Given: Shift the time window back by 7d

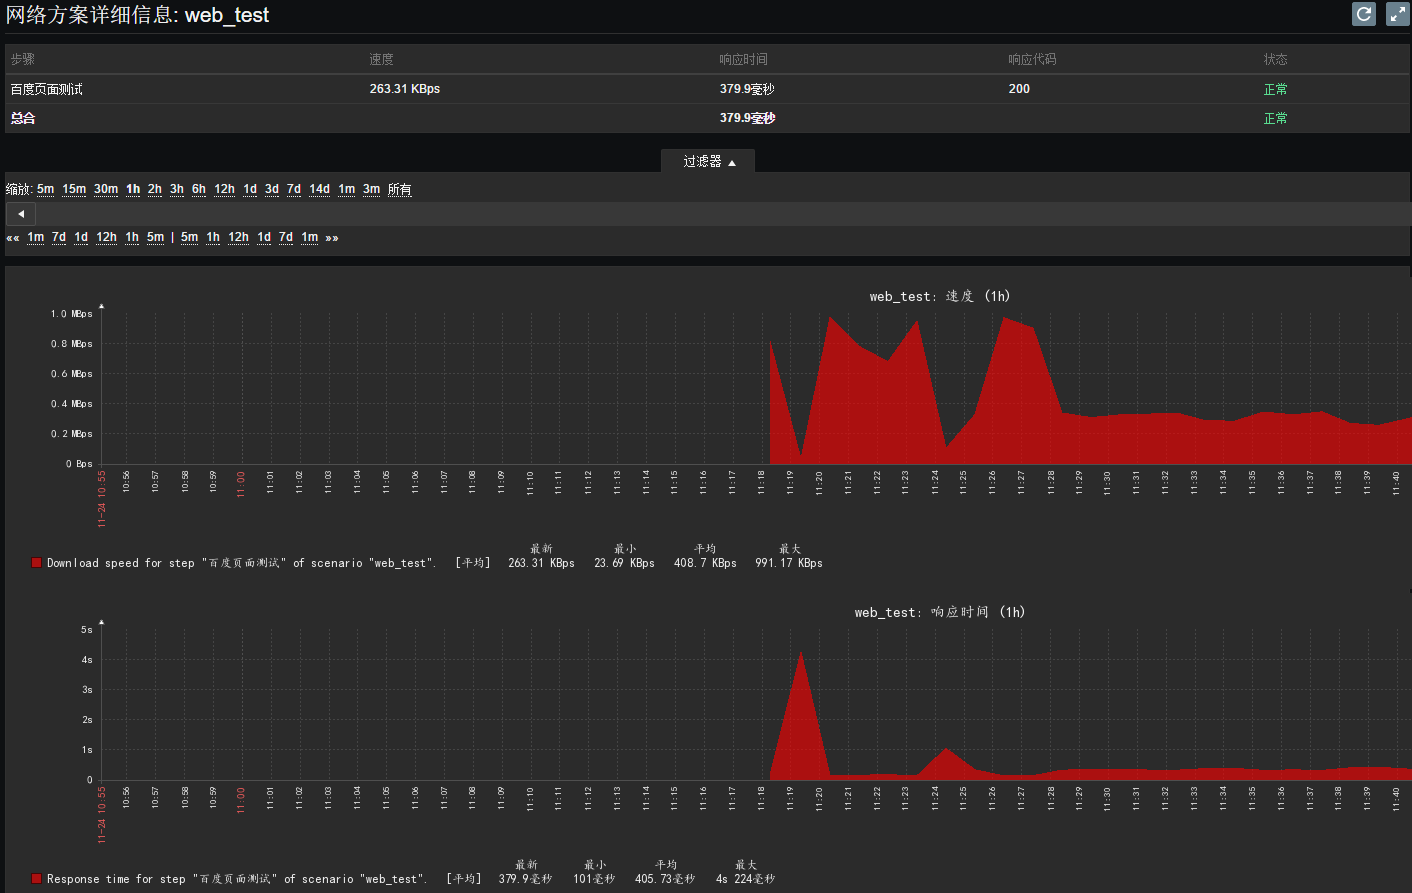Looking at the screenshot, I should click(x=59, y=237).
